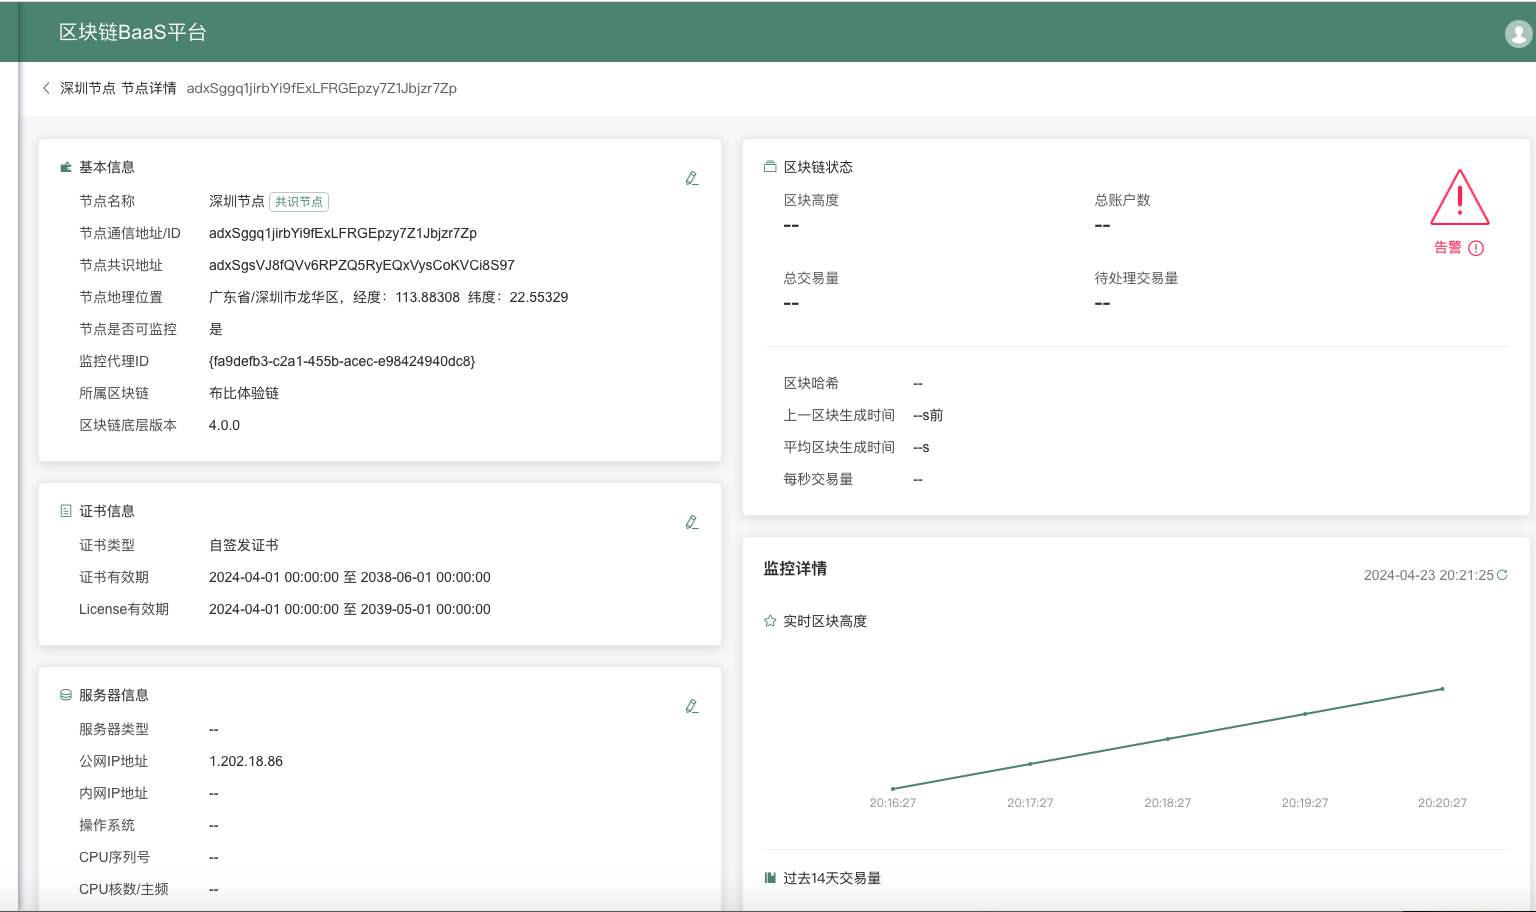The width and height of the screenshot is (1536, 912).
Task: Click the License有效期 date range
Action: (x=350, y=609)
